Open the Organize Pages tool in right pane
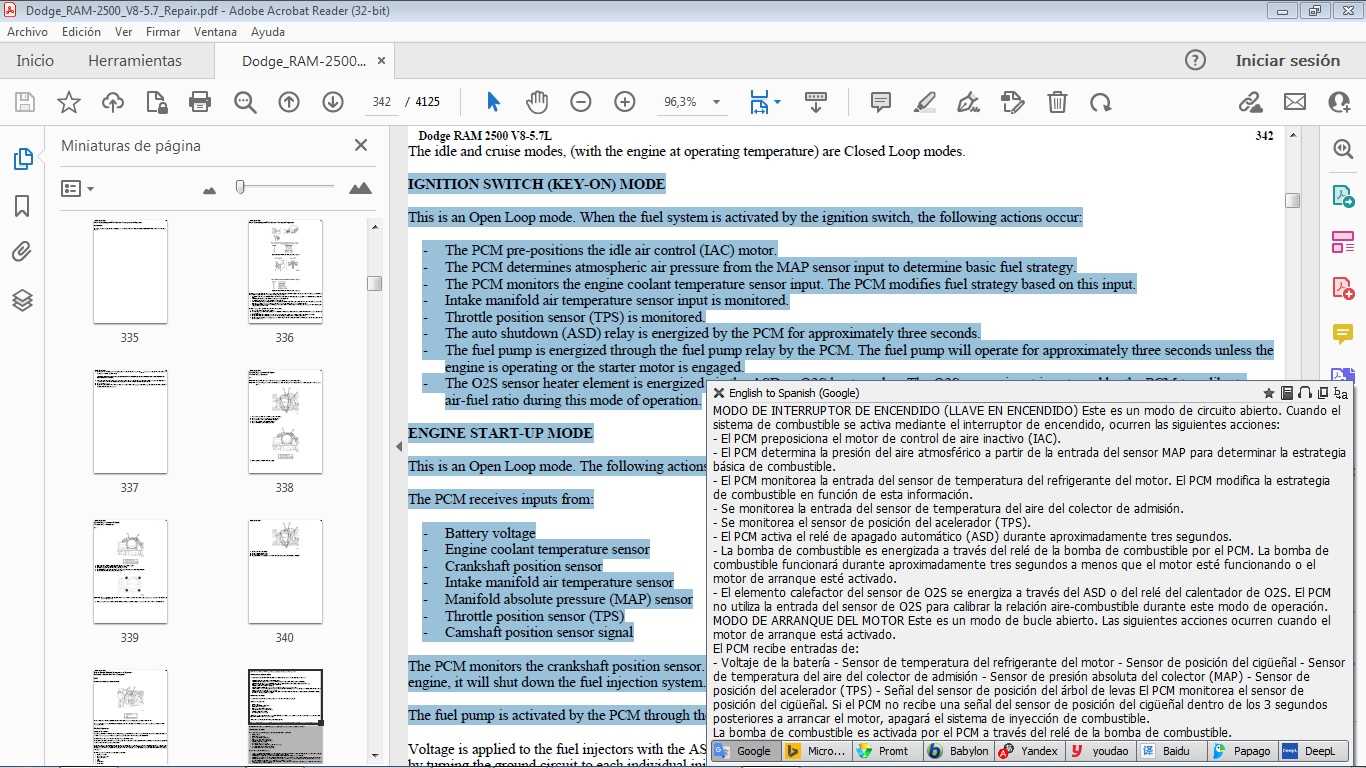This screenshot has width=1366, height=768. (x=1343, y=242)
